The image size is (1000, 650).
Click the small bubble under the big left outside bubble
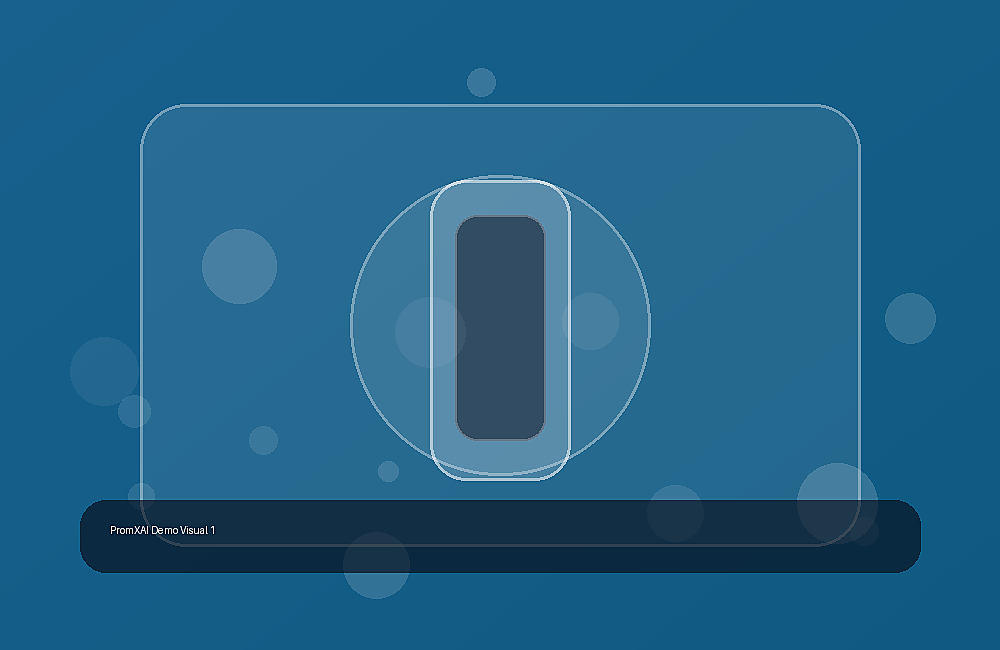135,411
